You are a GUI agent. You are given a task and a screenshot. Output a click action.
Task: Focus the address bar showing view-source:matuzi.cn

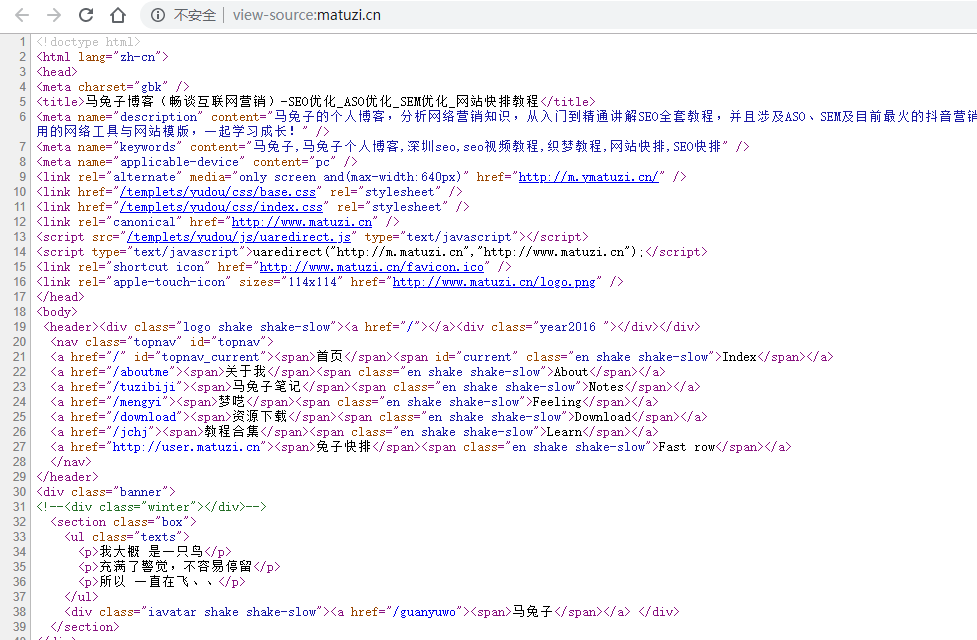tap(307, 15)
